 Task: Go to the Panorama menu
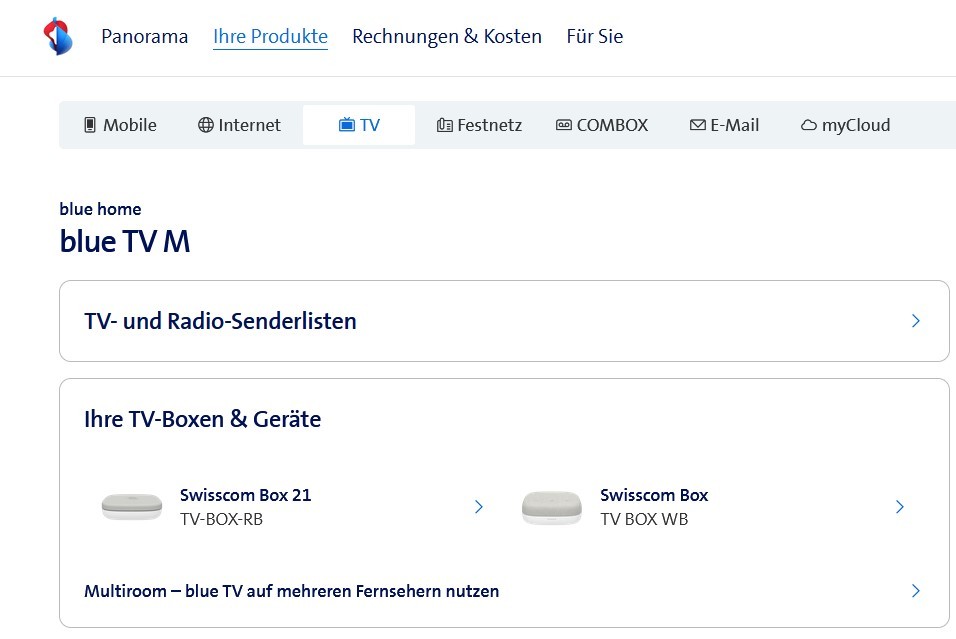point(144,37)
